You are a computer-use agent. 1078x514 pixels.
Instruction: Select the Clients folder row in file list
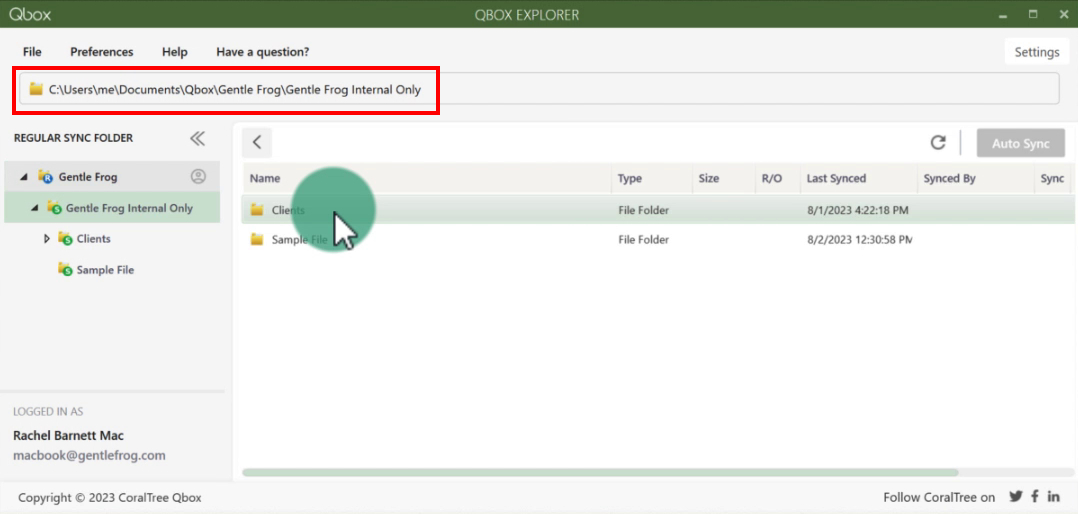pos(658,210)
